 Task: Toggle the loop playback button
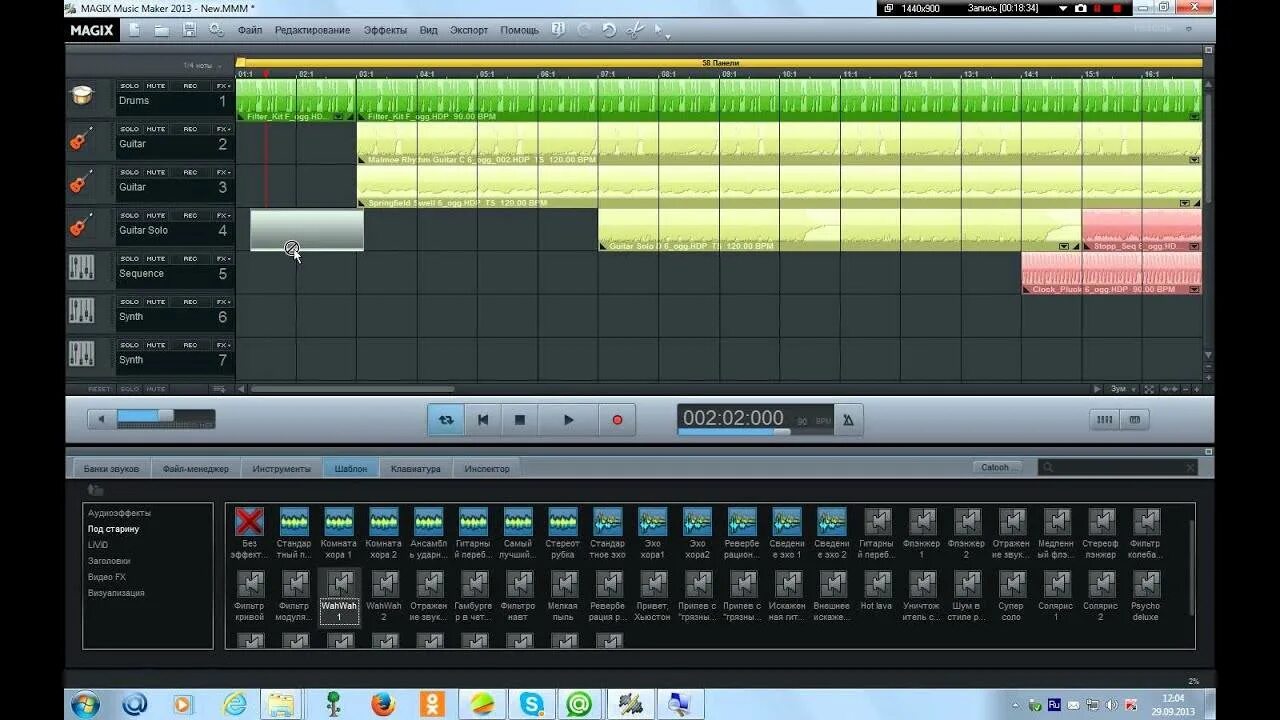446,420
